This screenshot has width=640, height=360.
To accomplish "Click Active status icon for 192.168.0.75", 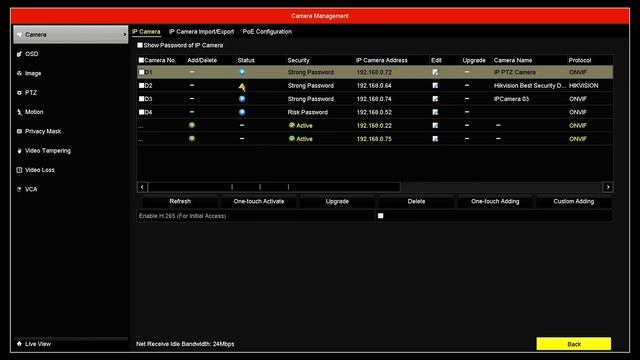I will pos(291,139).
